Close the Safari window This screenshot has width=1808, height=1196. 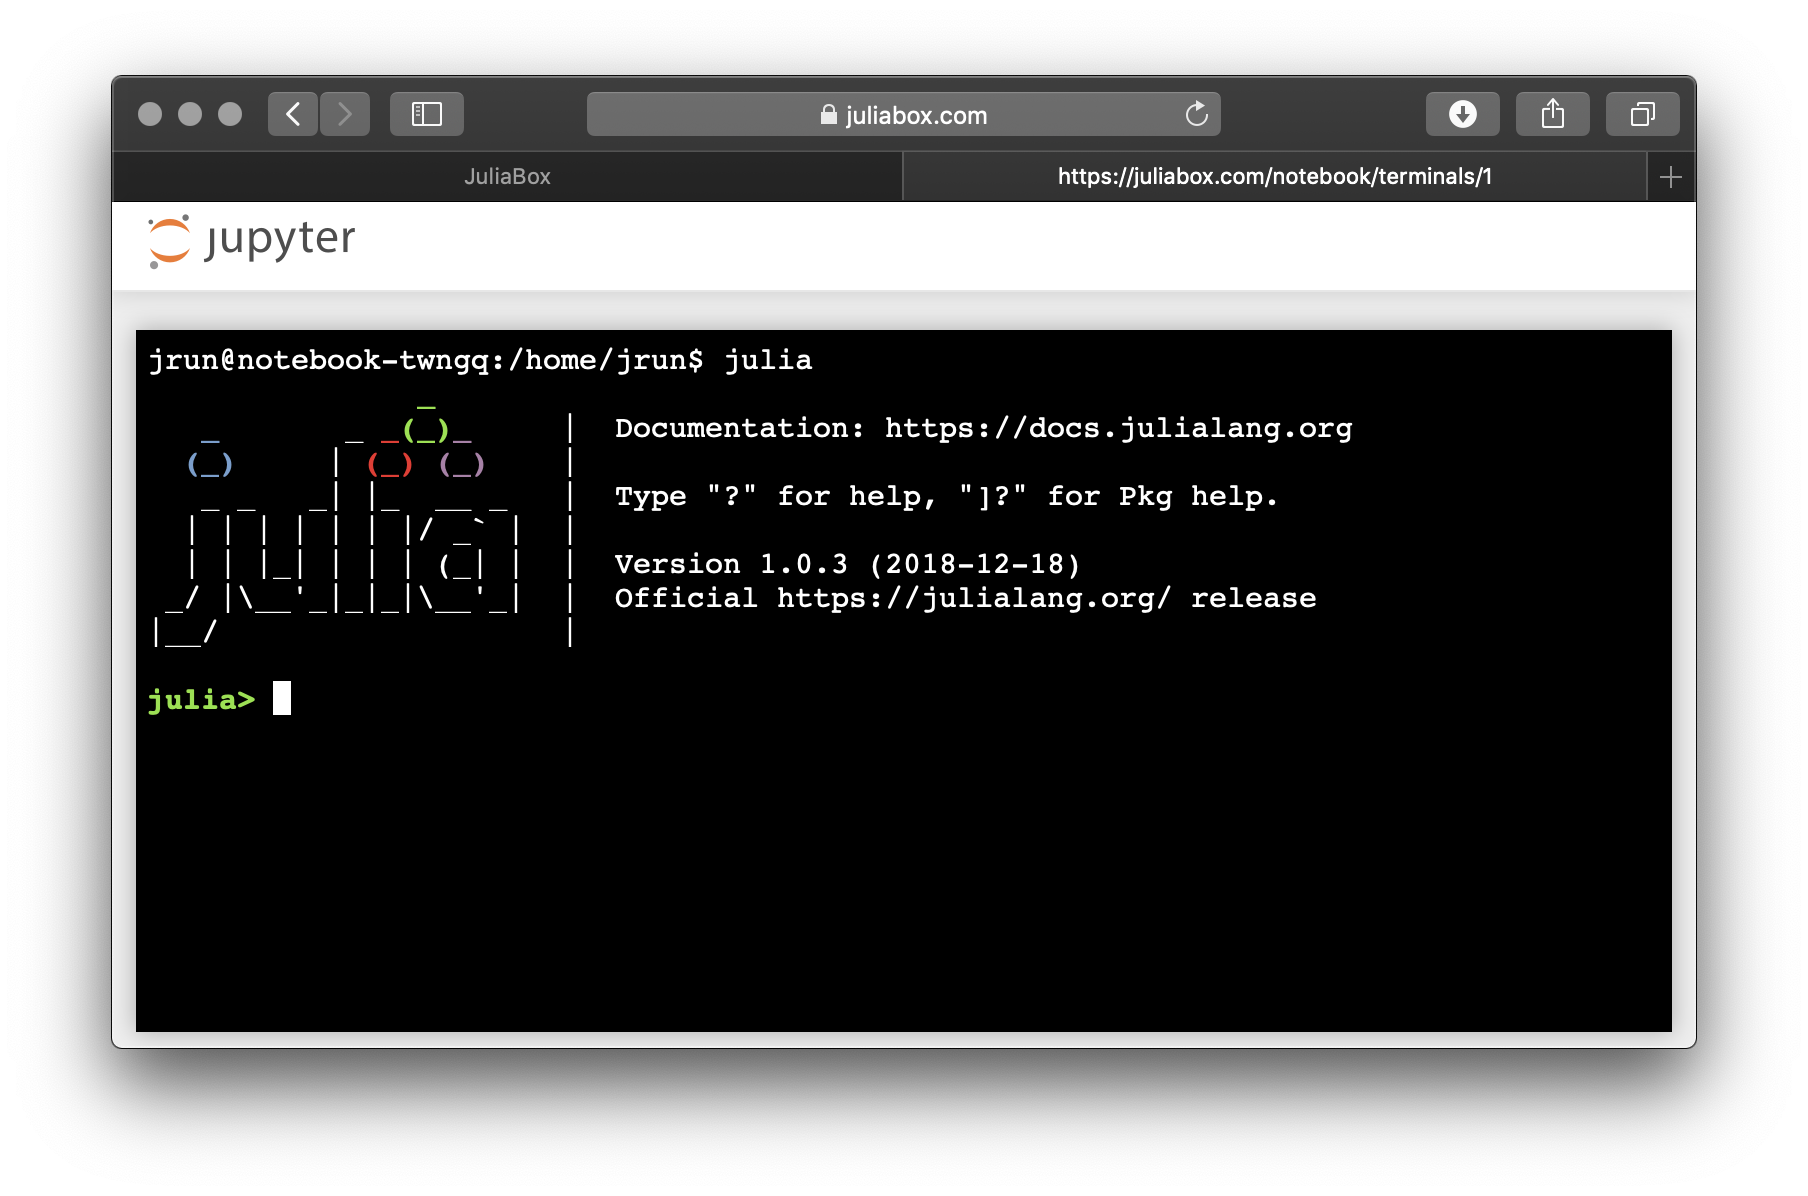[150, 114]
